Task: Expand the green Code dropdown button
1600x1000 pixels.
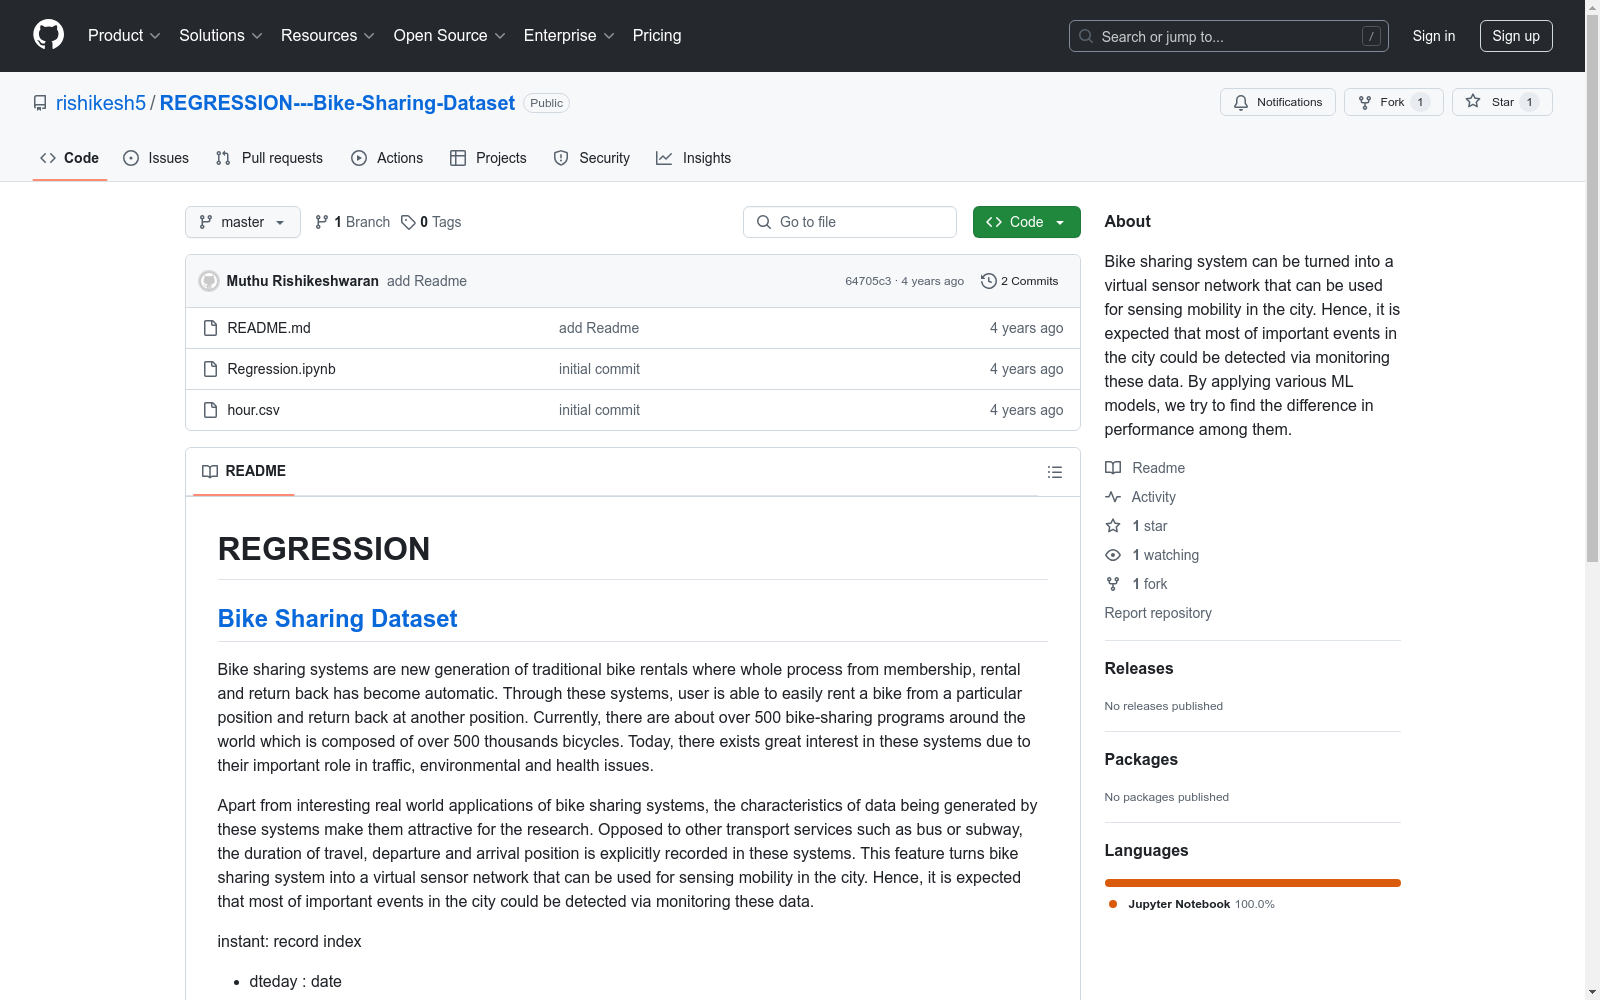Action: (1026, 222)
